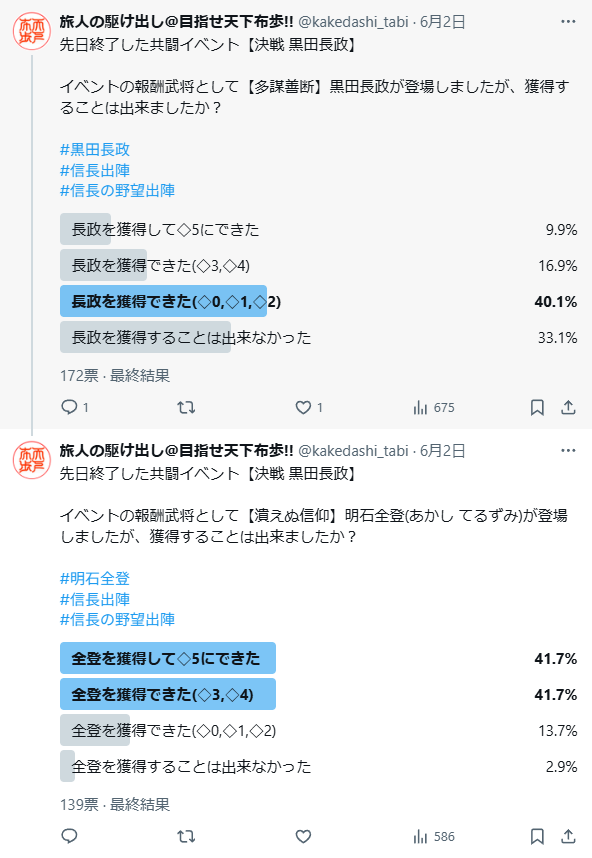Screen dimensions: 592x858
Task: Share the second tweet
Action: tap(568, 836)
